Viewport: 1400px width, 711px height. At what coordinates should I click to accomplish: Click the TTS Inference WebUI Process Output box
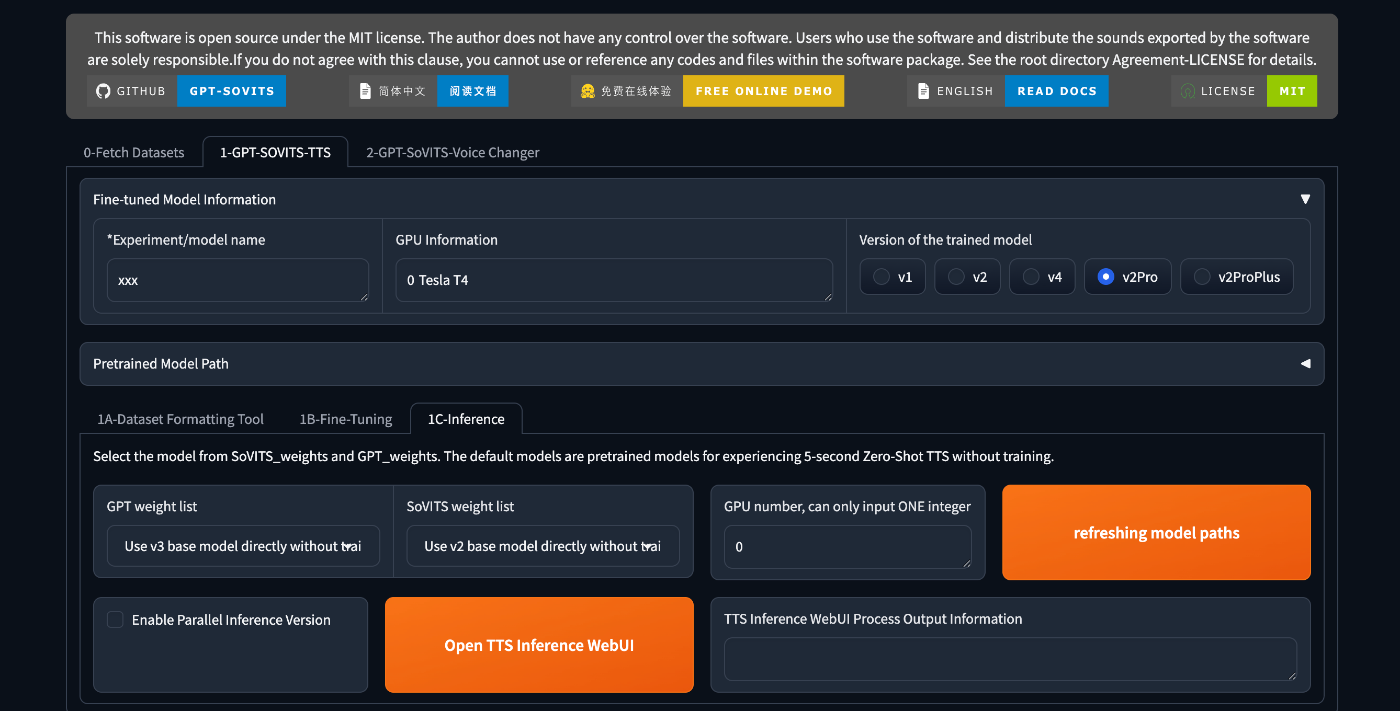[x=1010, y=660]
